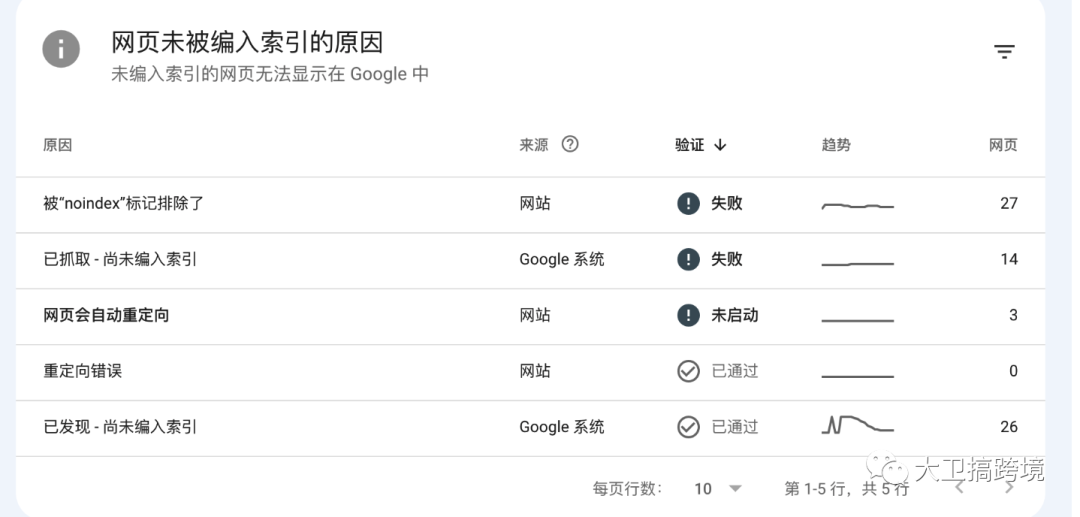Open the 已发现 - 尚未编入索引 row
1080x517 pixels.
click(120, 428)
